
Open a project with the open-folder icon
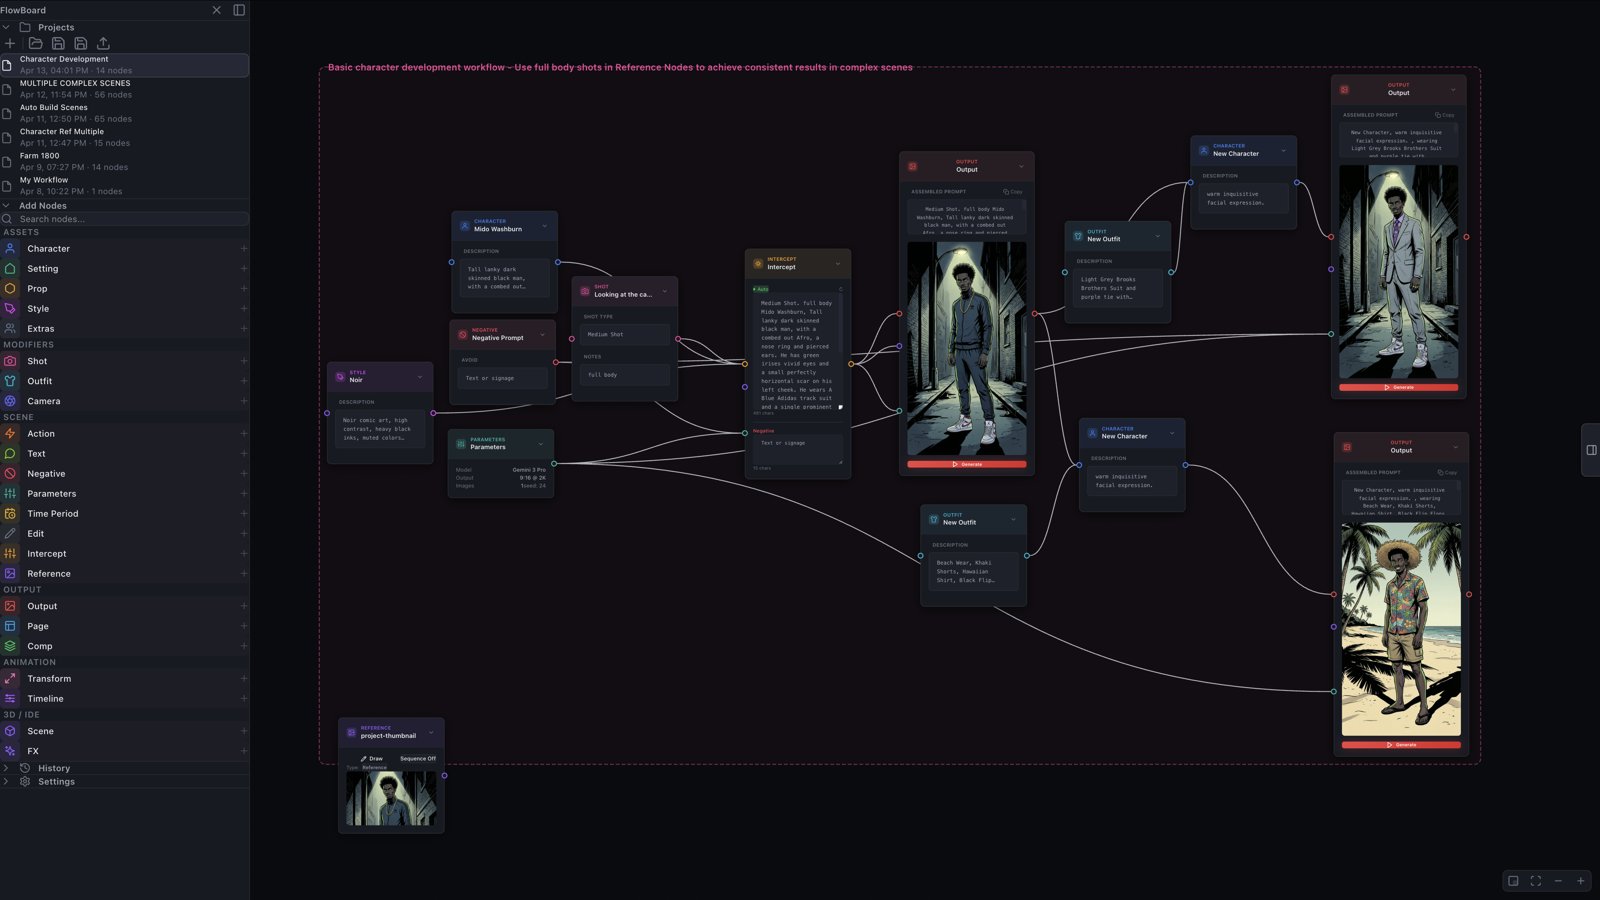(35, 43)
